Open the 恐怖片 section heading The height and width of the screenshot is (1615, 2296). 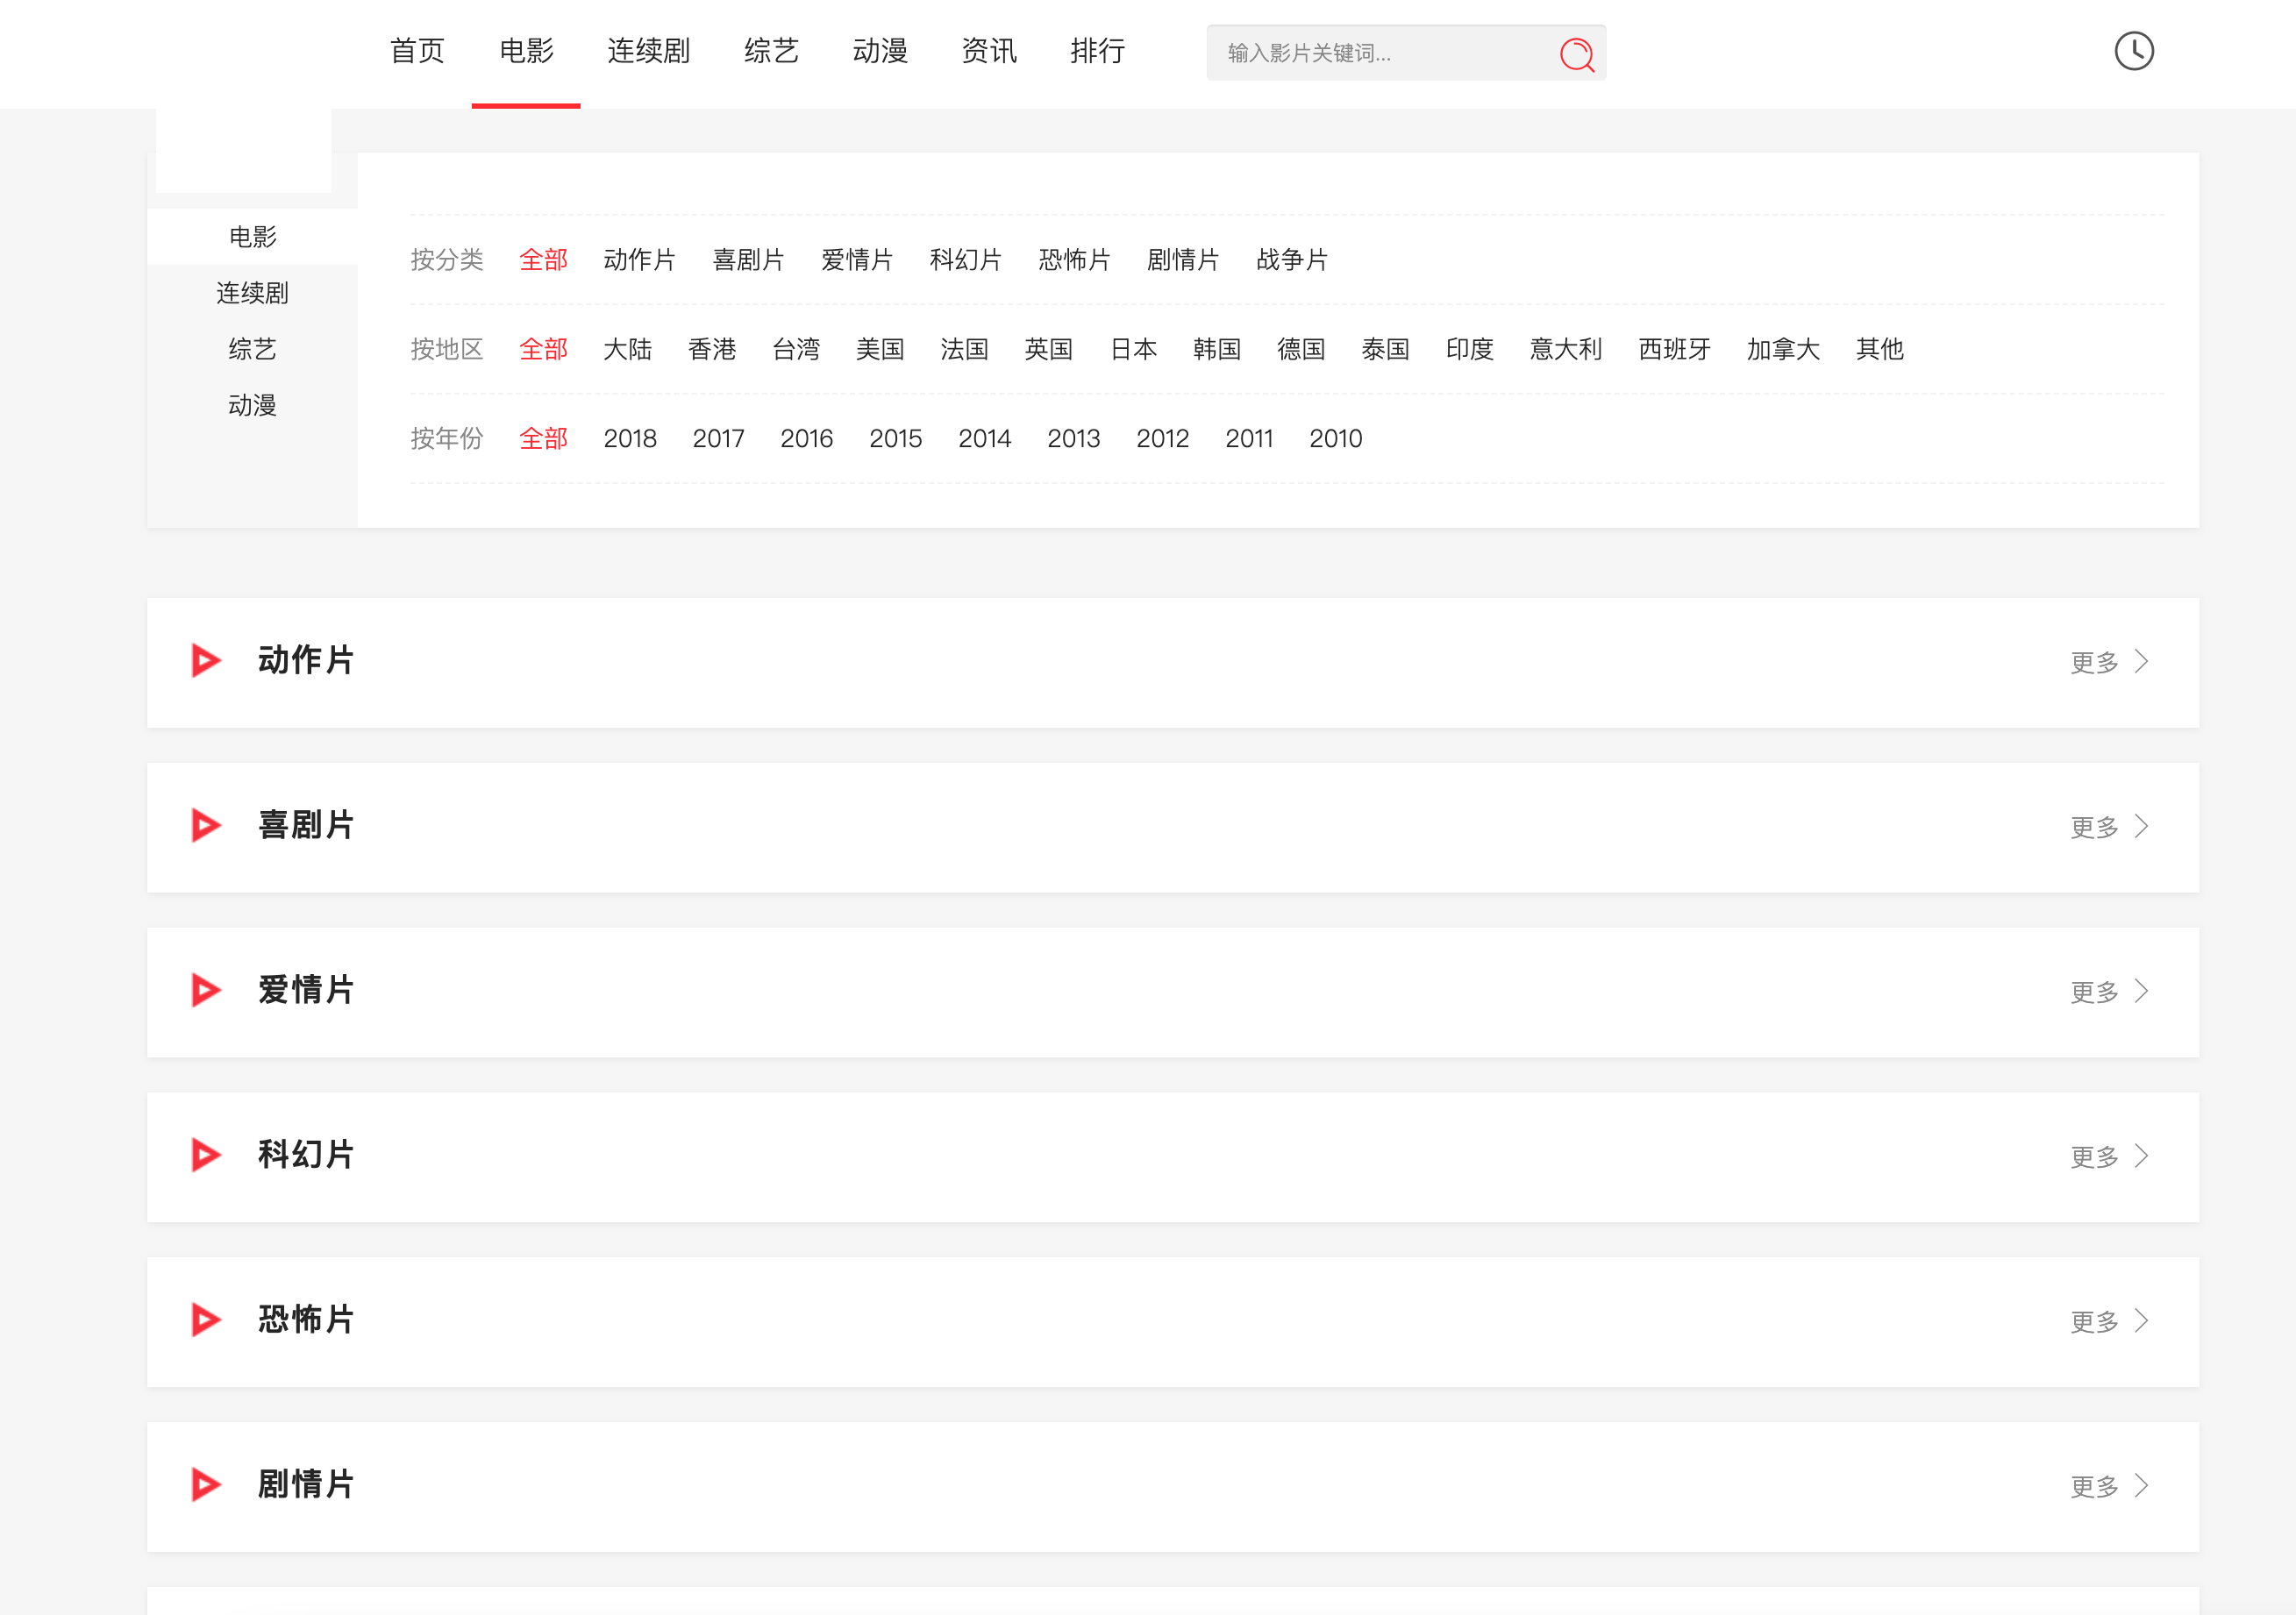click(306, 1320)
